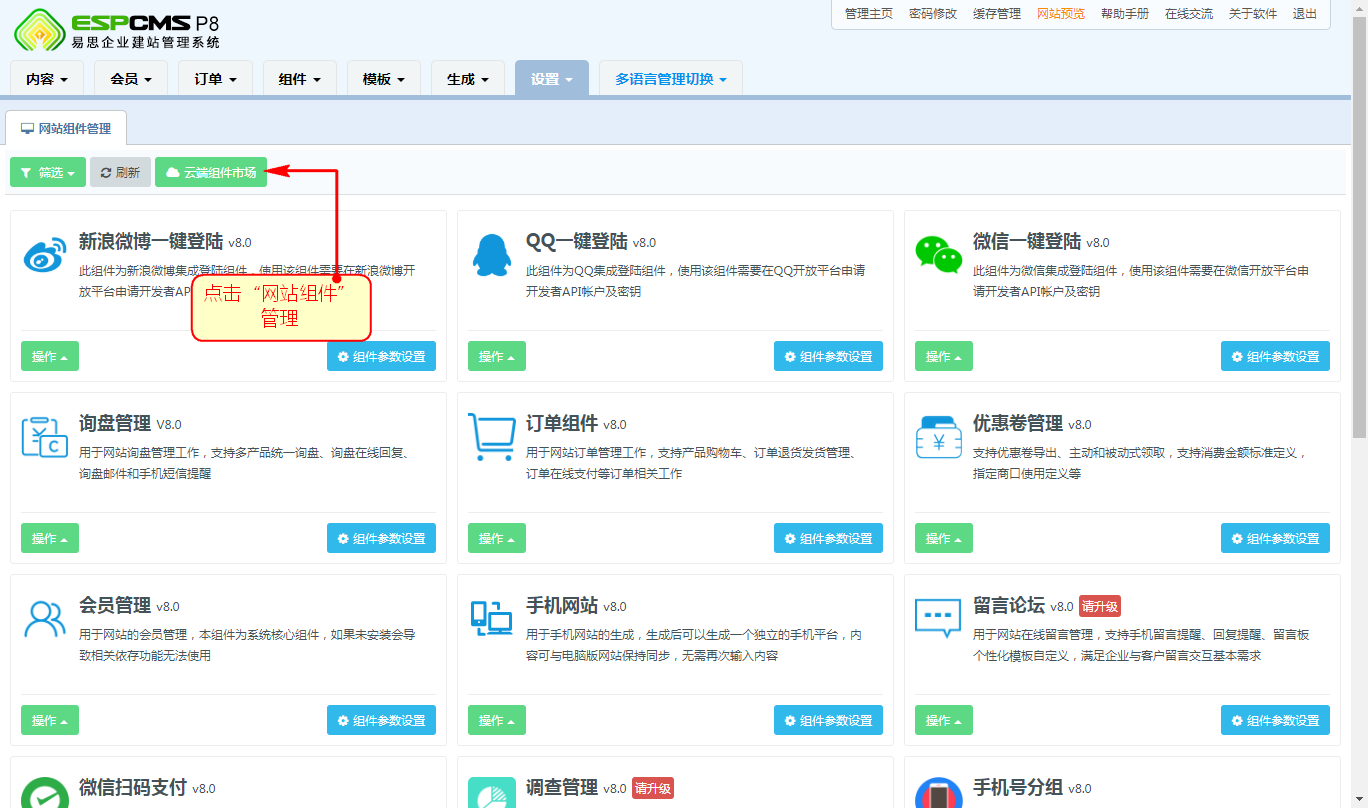The image size is (1368, 808).
Task: Open the 筛选 filter dropdown
Action: point(48,172)
